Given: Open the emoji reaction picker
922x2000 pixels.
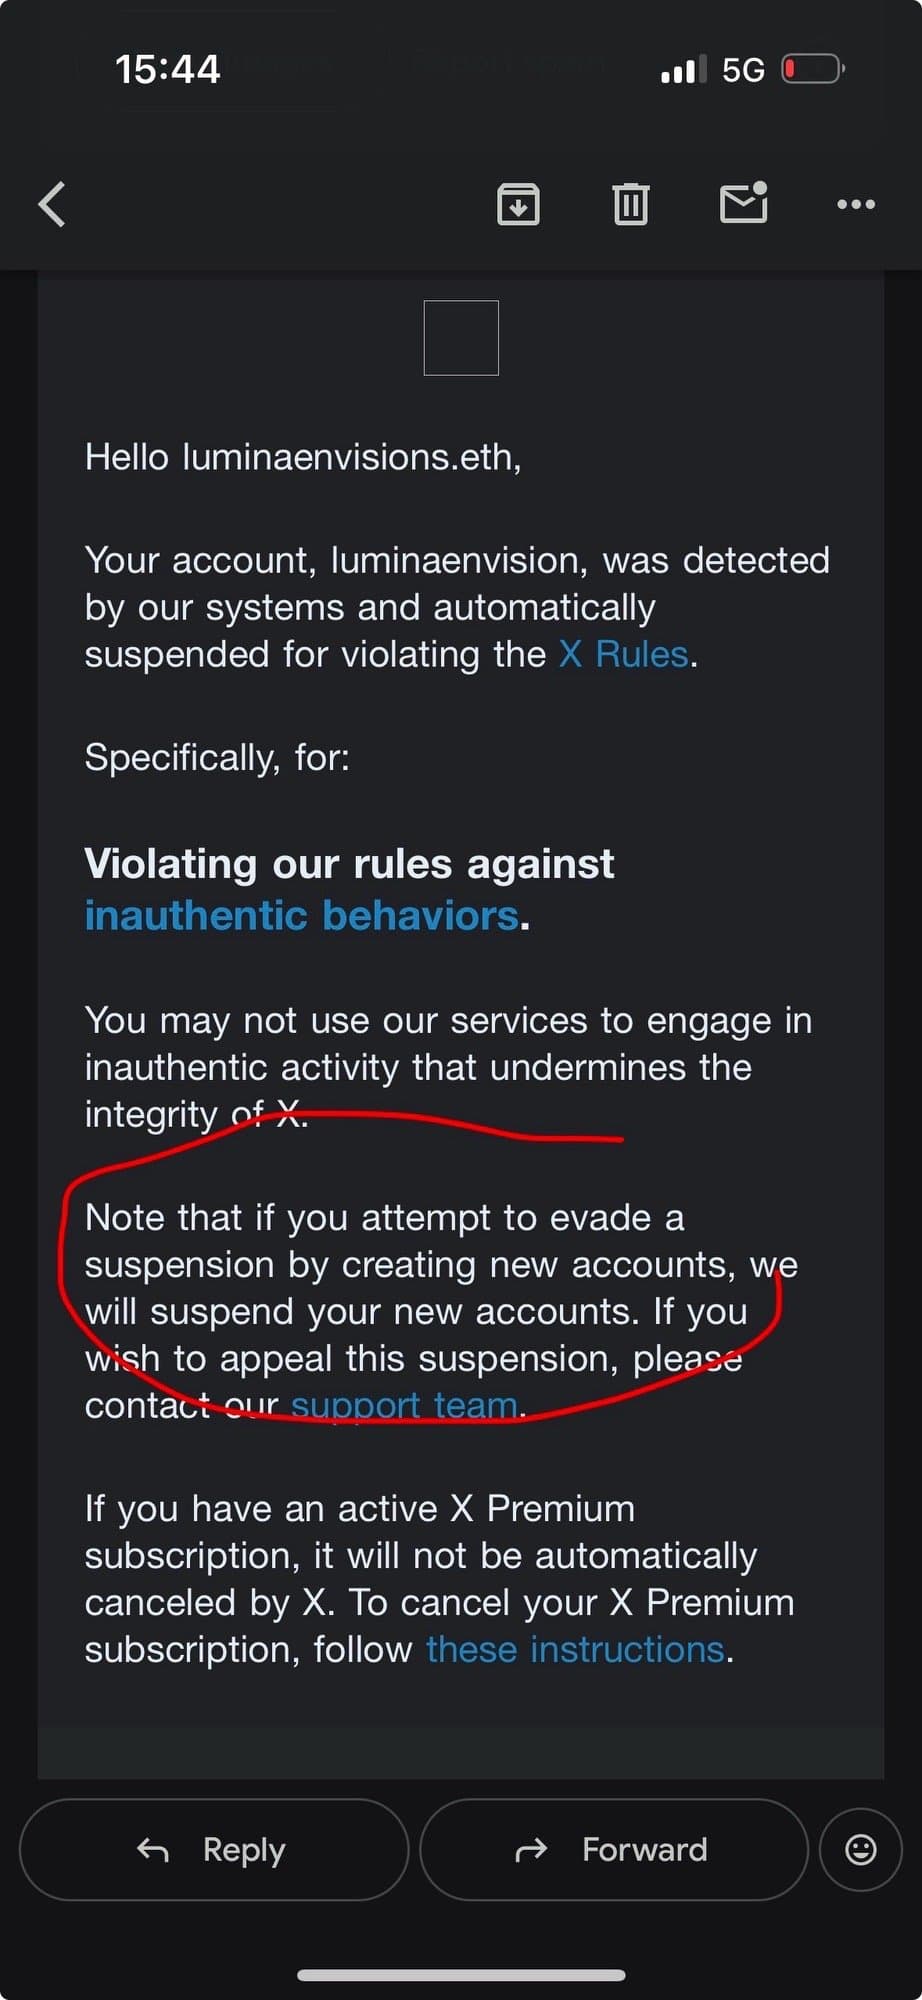Looking at the screenshot, I should (860, 1849).
